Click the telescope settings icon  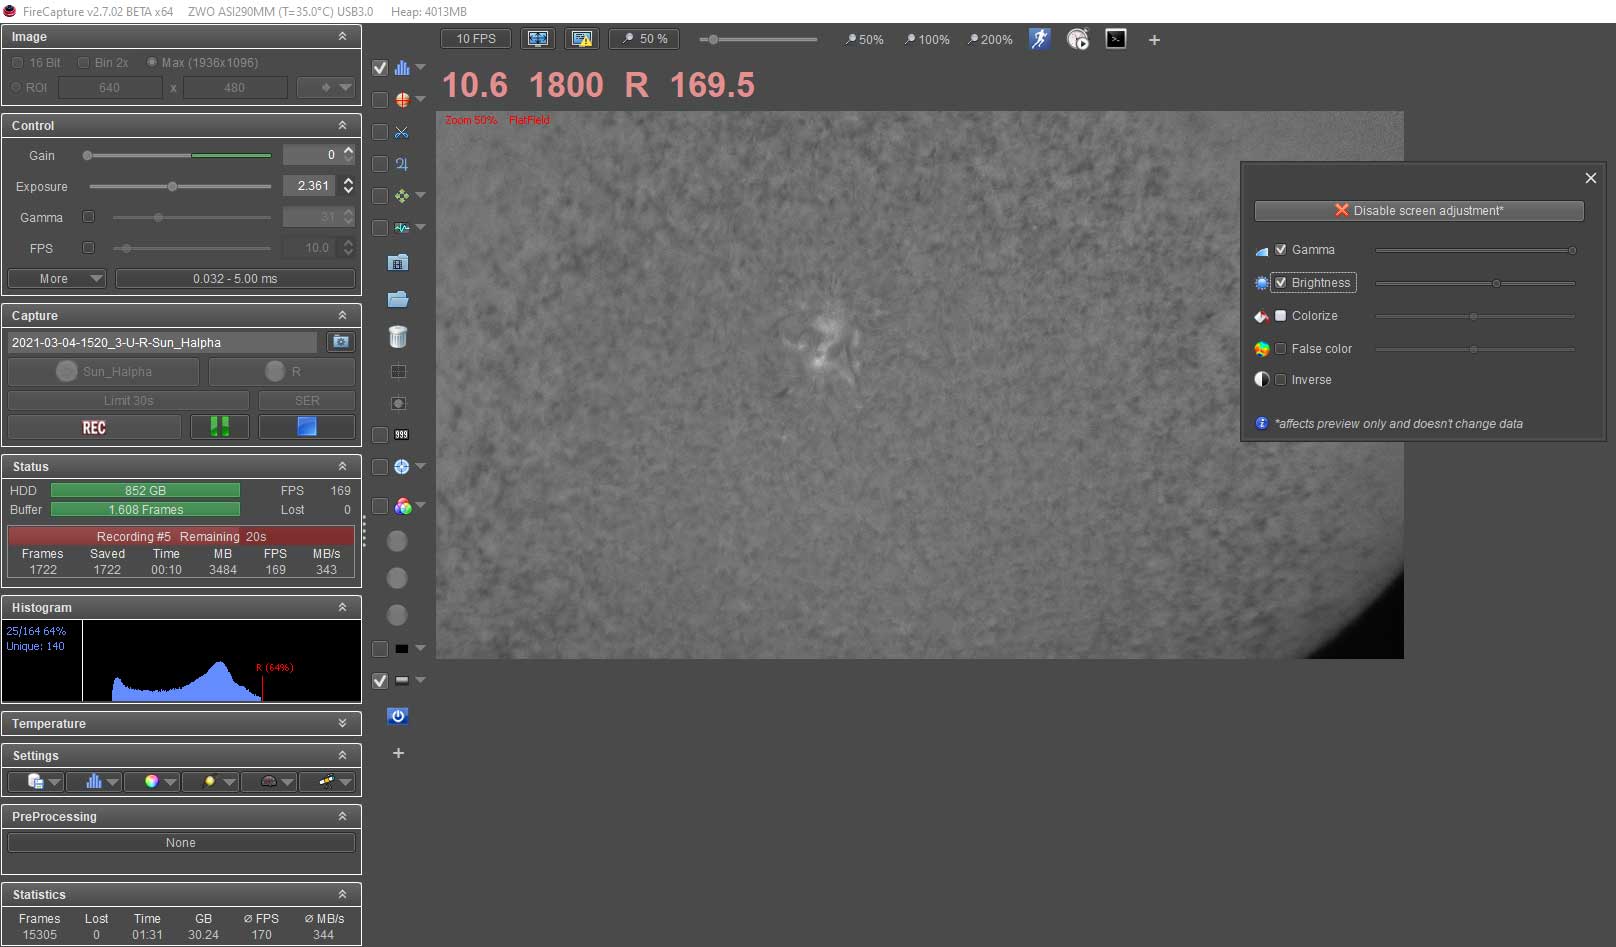pyautogui.click(x=327, y=782)
